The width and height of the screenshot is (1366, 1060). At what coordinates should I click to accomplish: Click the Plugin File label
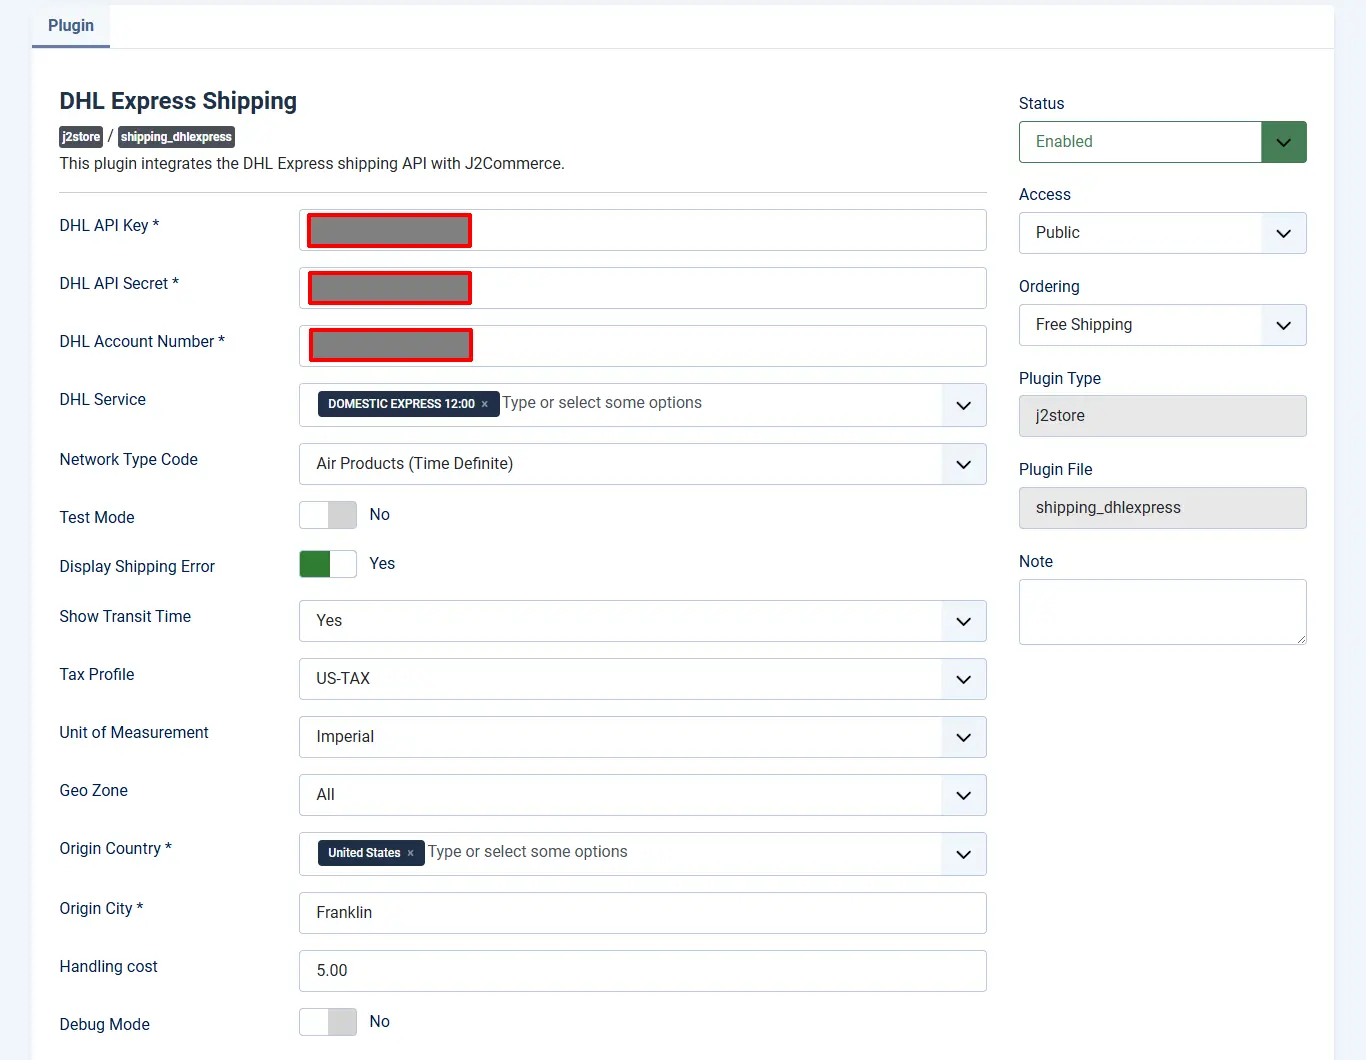tap(1055, 470)
